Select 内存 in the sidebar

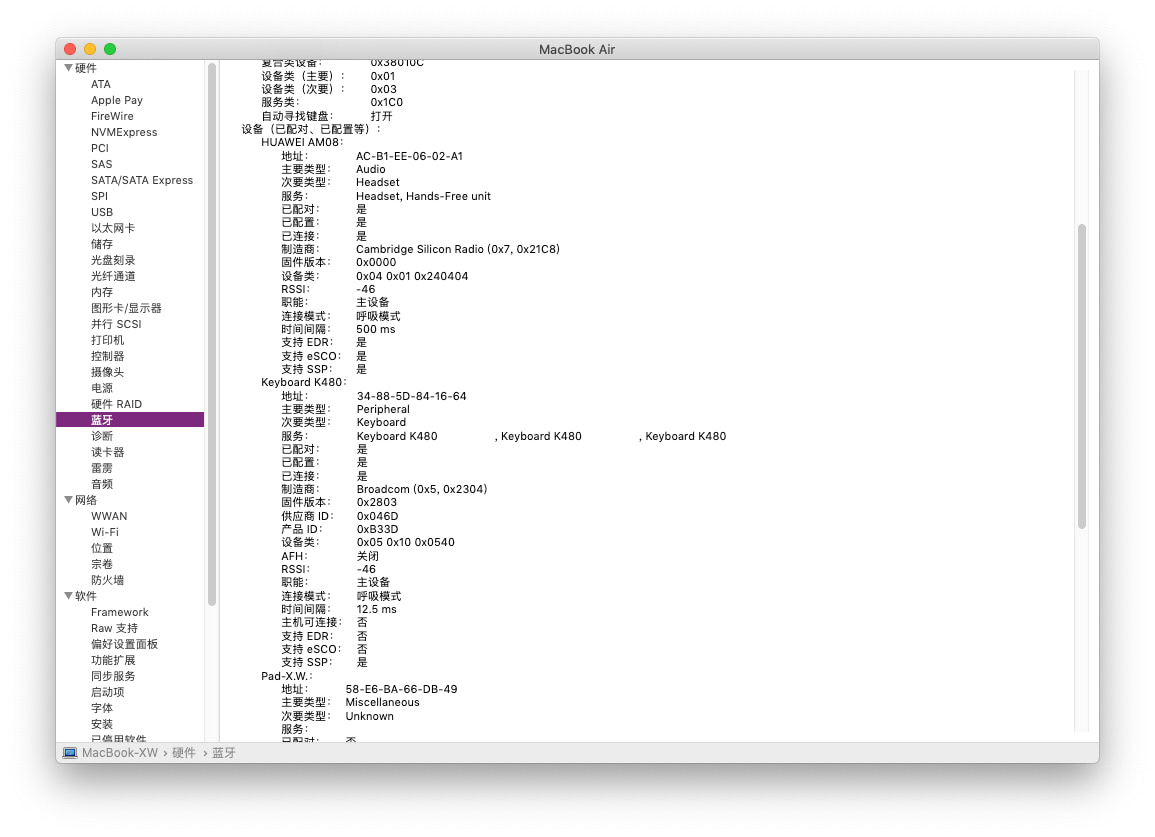[x=102, y=292]
